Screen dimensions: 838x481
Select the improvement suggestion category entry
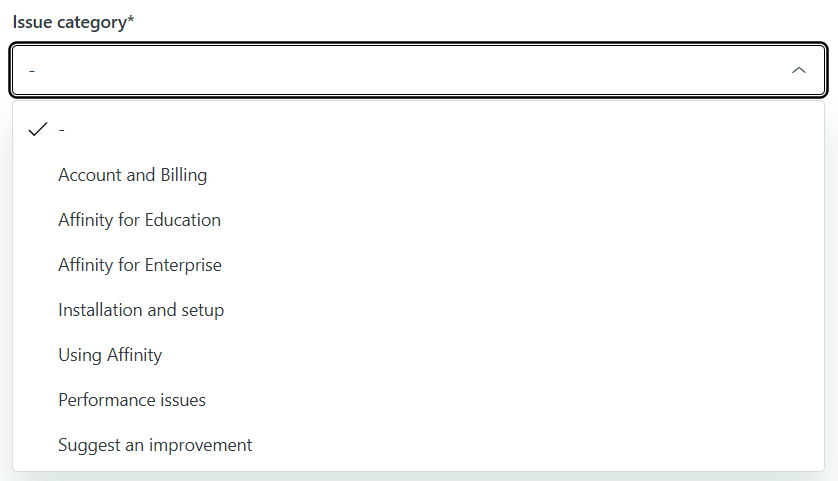coord(155,445)
